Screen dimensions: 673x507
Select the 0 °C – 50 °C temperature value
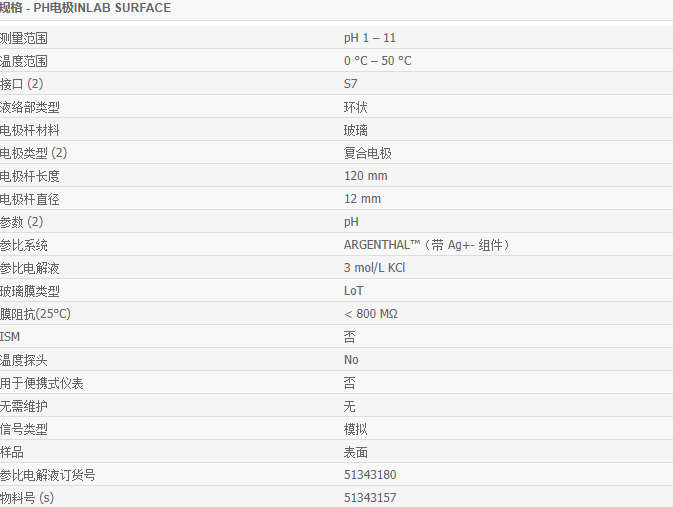[377, 61]
